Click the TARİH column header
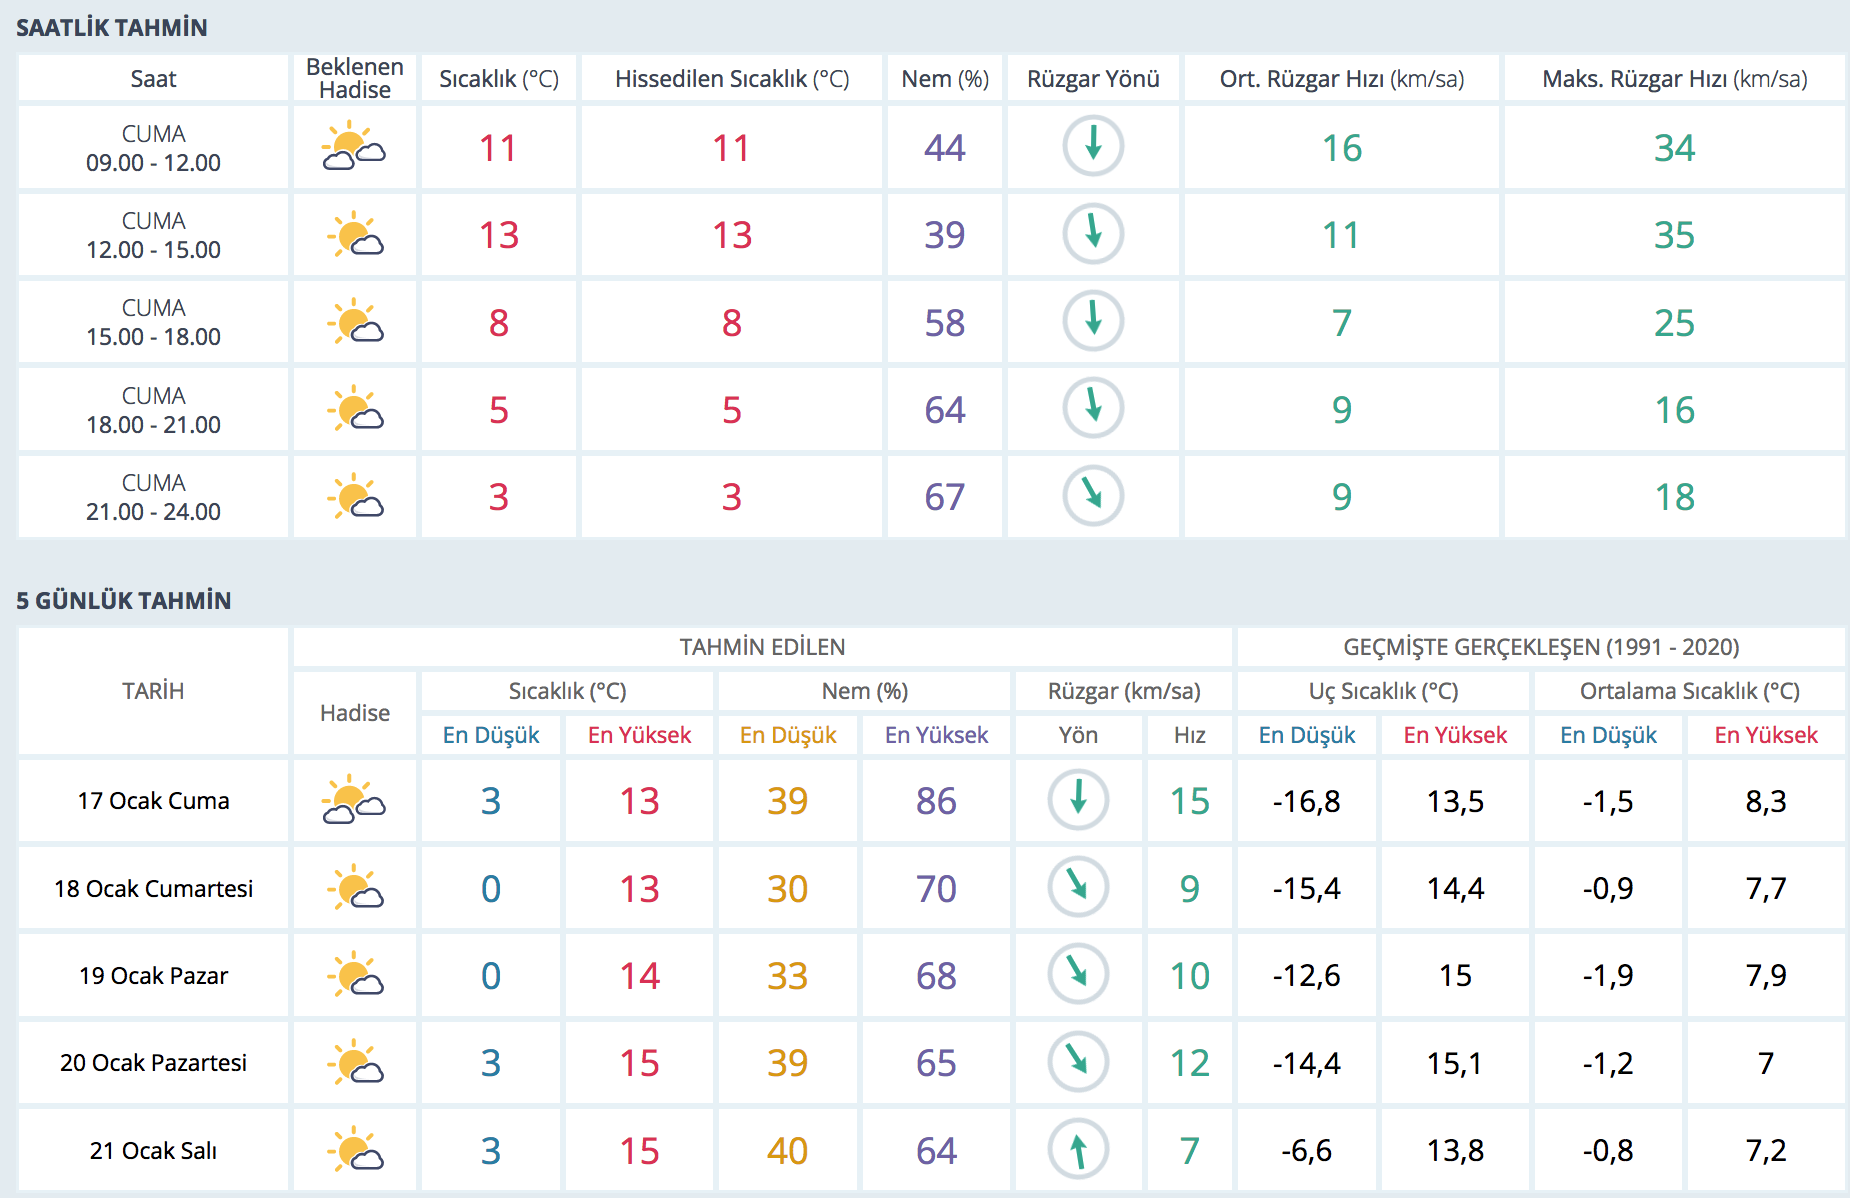This screenshot has height=1198, width=1850. click(x=153, y=691)
